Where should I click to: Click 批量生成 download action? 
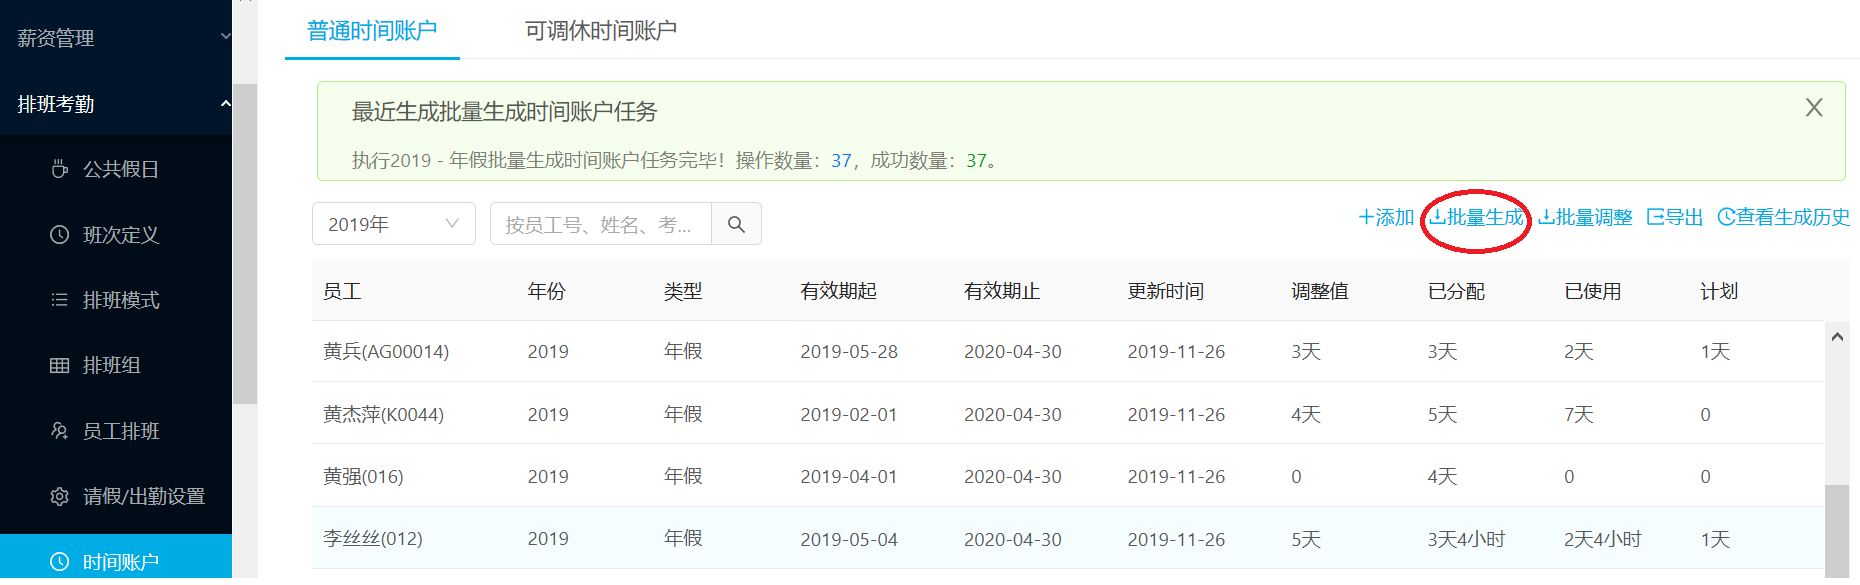click(x=1476, y=217)
